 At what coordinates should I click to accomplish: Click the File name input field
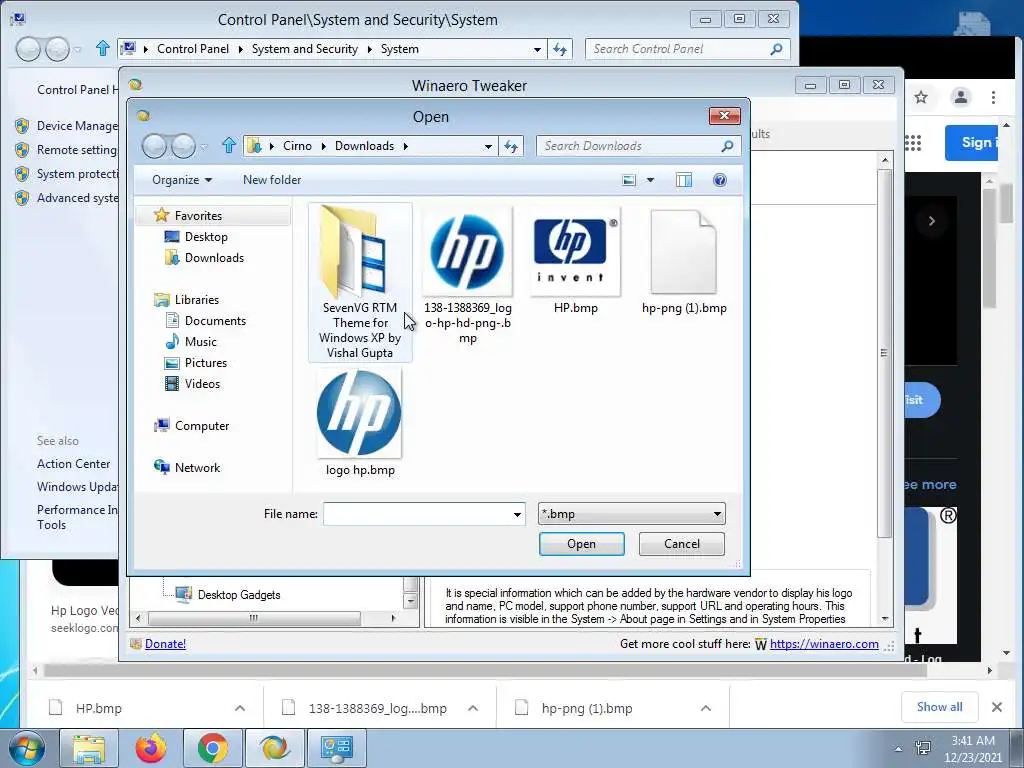418,514
